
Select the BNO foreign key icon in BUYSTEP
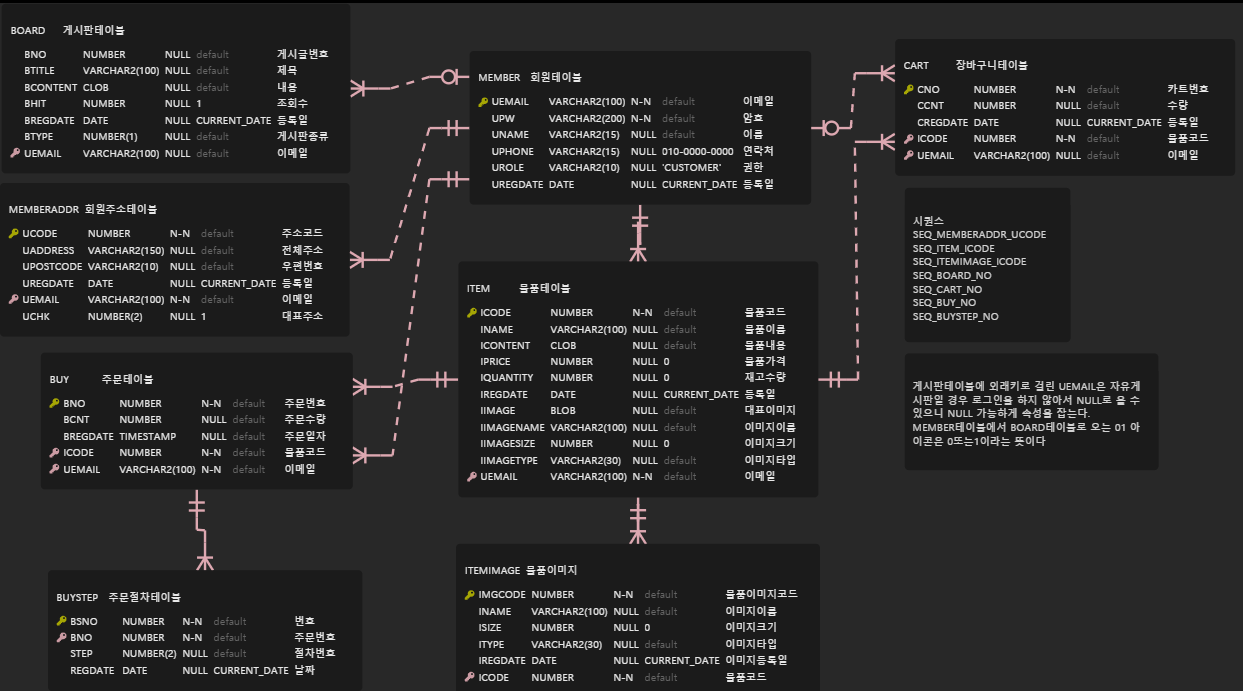pyautogui.click(x=61, y=637)
